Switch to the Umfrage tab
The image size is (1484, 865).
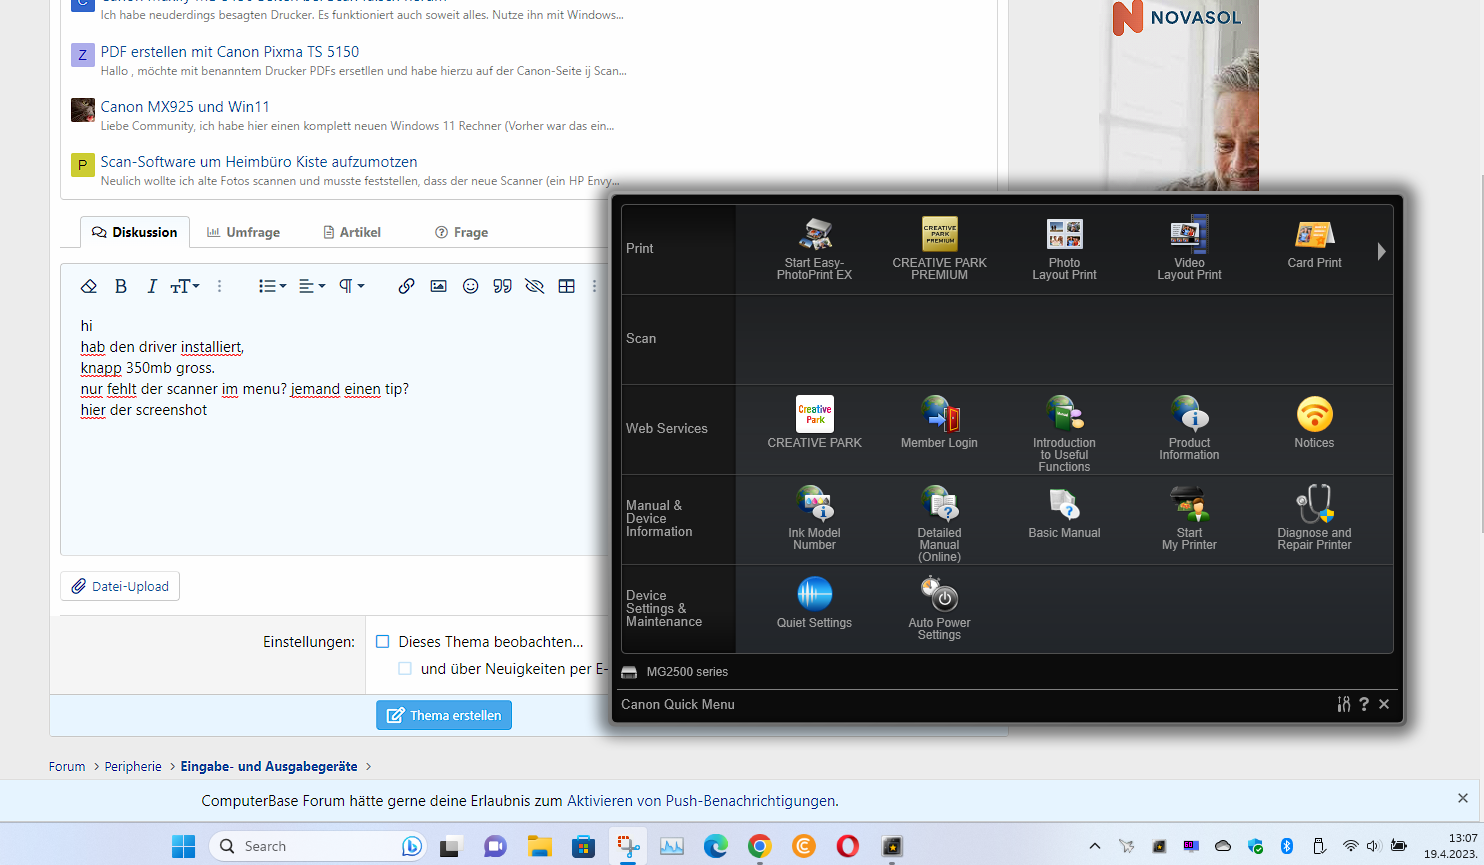(x=243, y=232)
